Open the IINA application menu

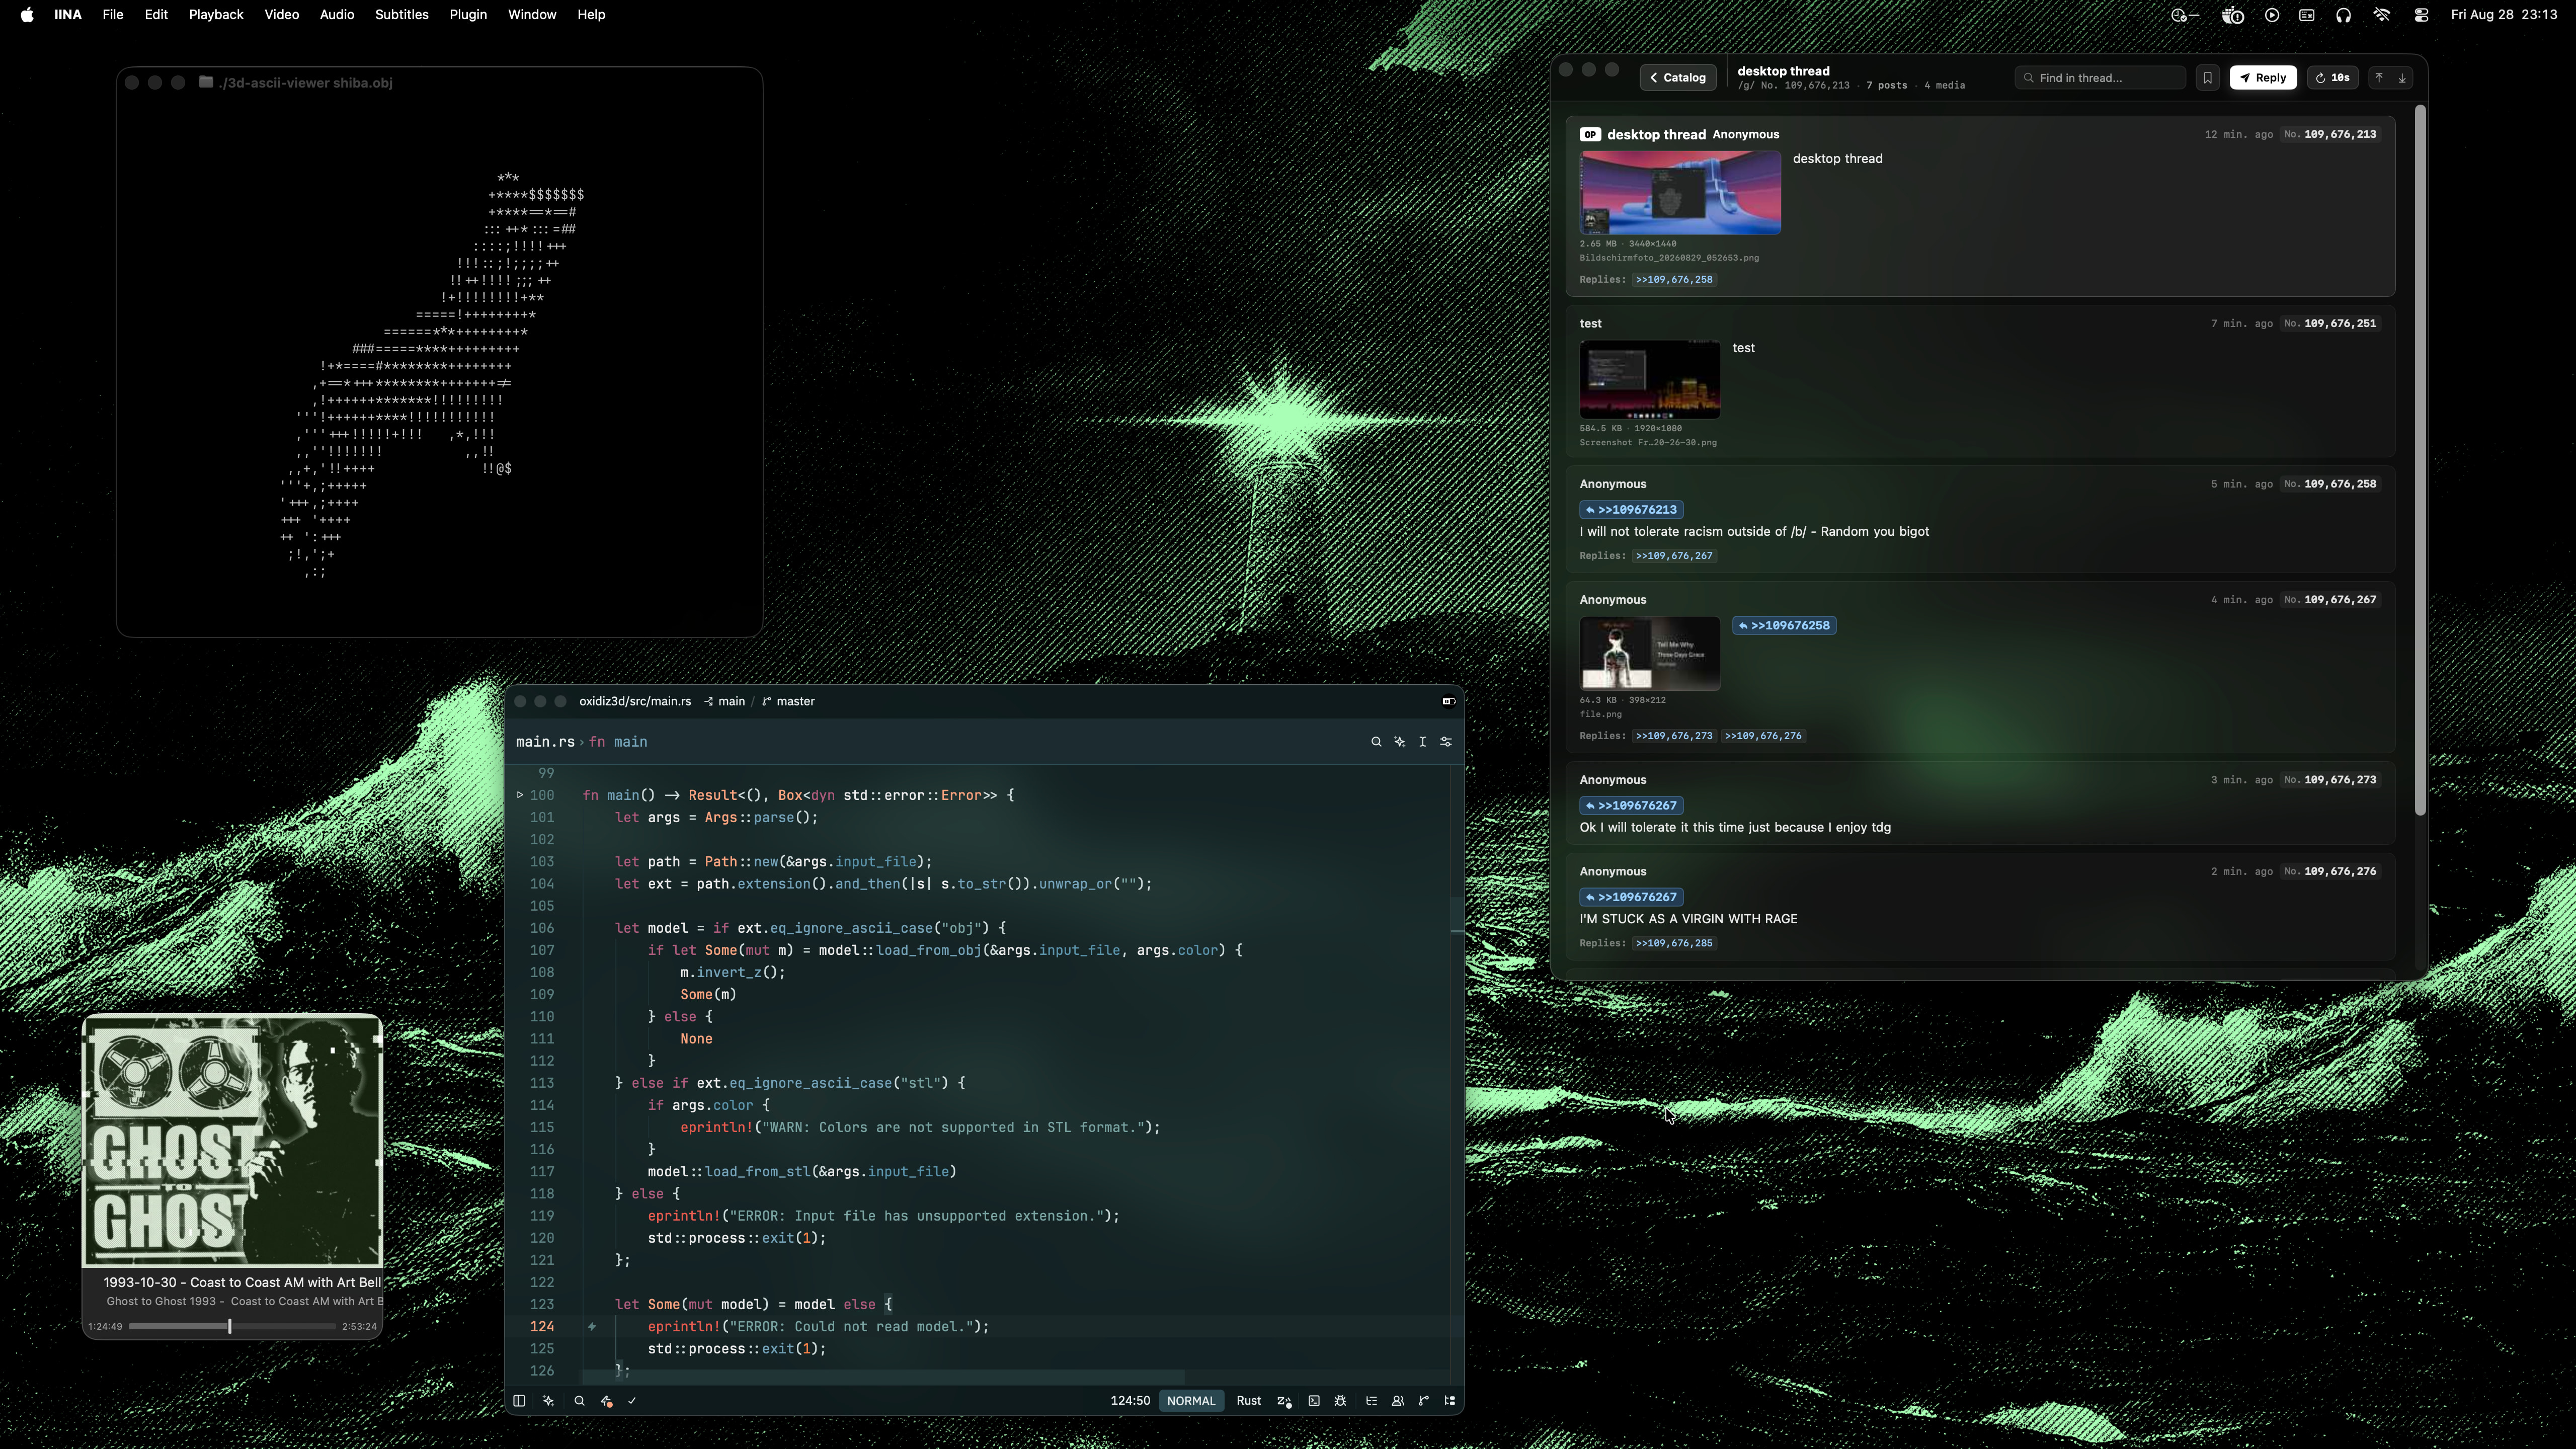pos(68,15)
